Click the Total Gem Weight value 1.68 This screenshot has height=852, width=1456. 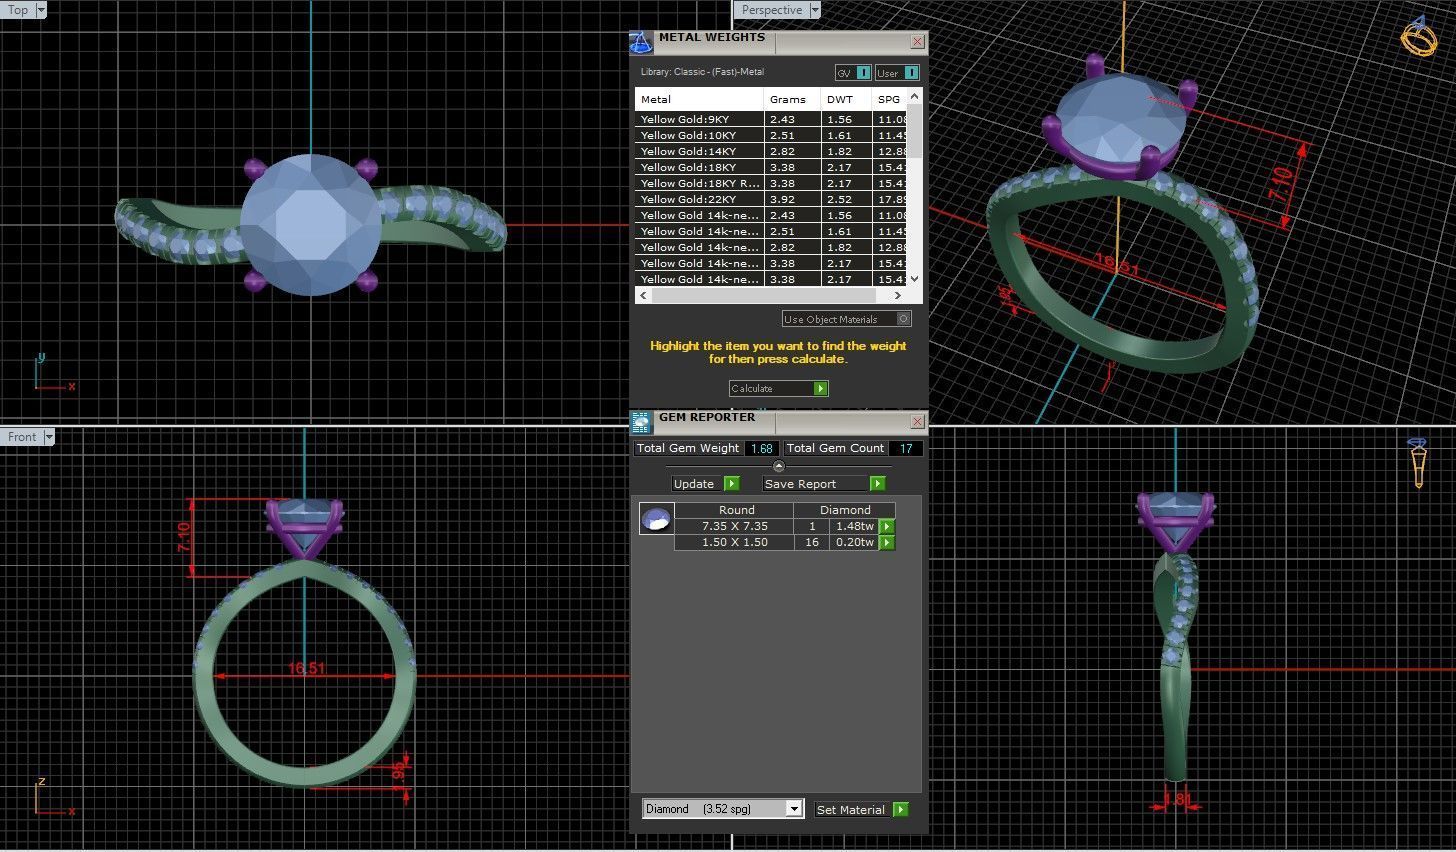(x=761, y=448)
